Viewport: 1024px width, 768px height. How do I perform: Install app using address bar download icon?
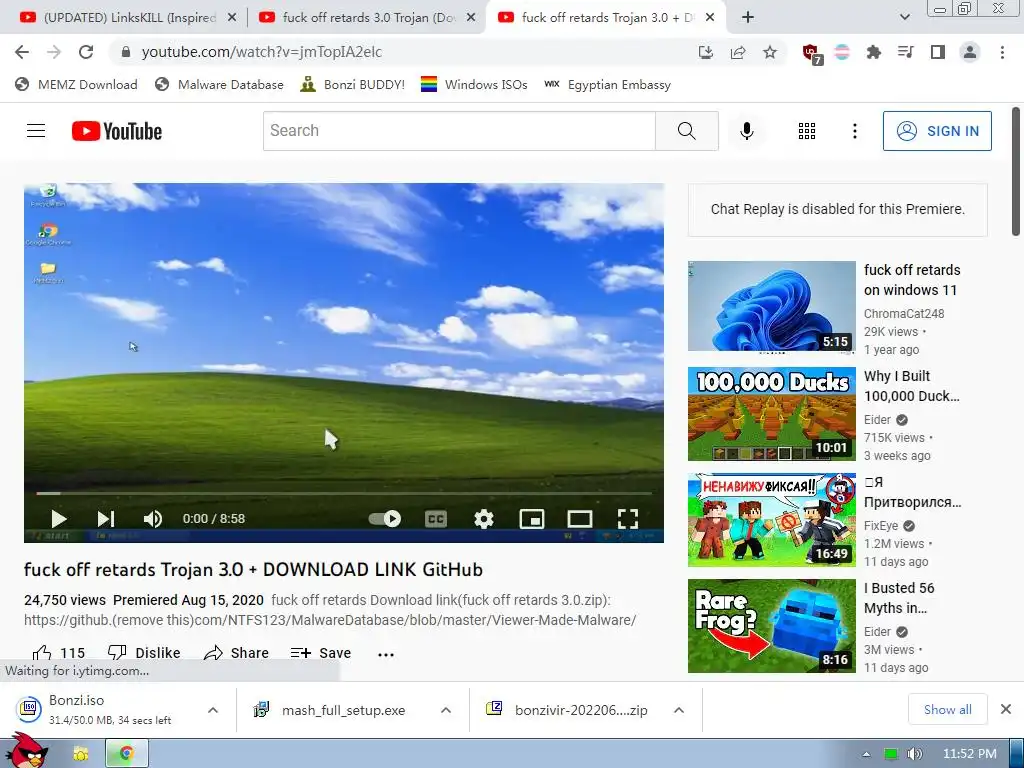[706, 52]
